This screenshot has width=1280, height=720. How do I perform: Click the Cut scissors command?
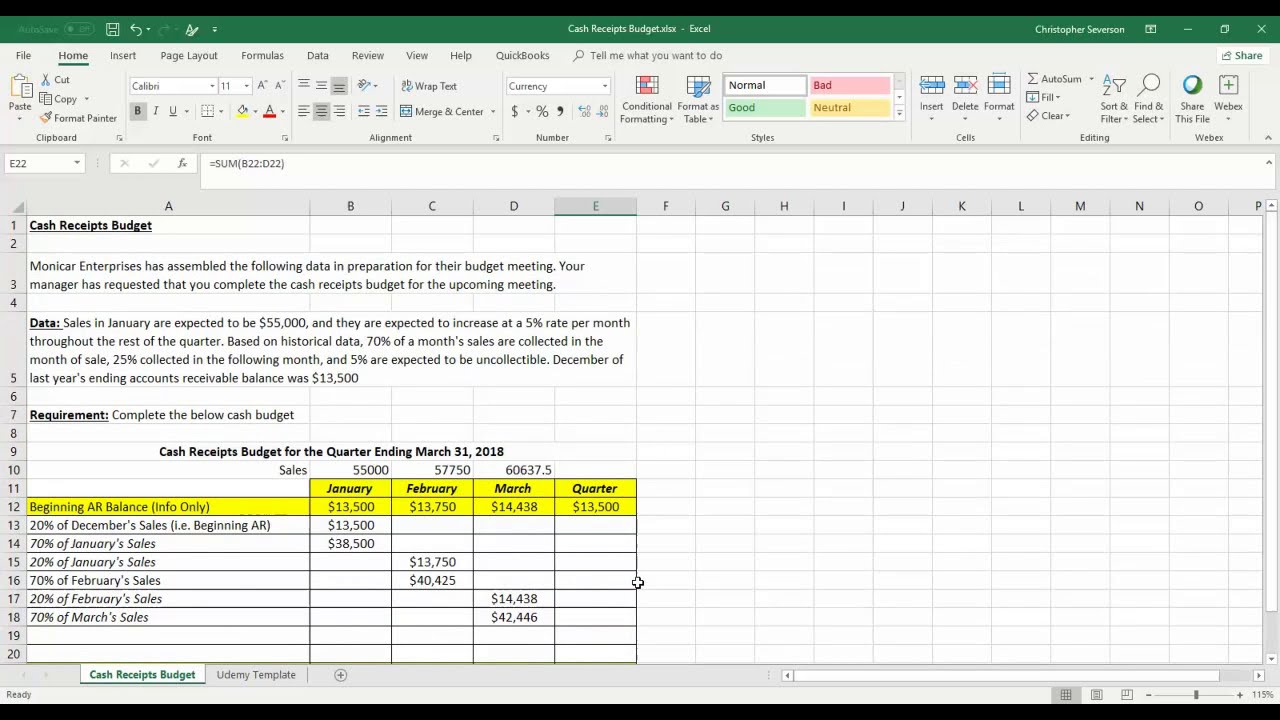pyautogui.click(x=55, y=80)
